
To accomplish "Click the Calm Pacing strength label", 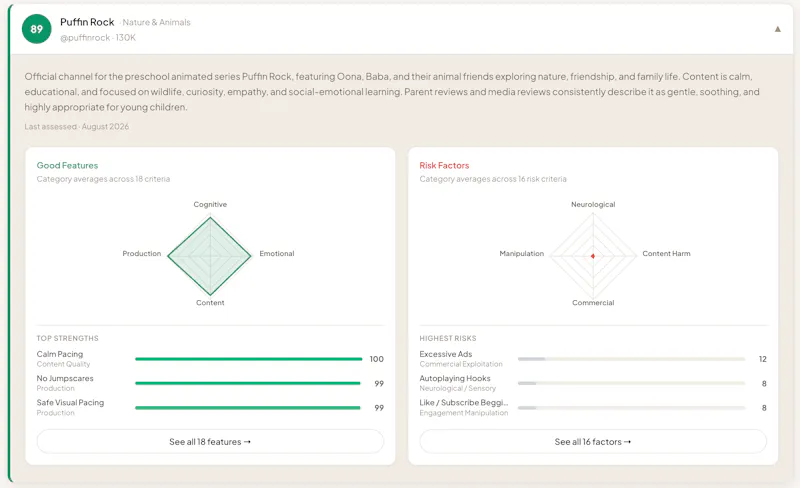I will [60, 354].
